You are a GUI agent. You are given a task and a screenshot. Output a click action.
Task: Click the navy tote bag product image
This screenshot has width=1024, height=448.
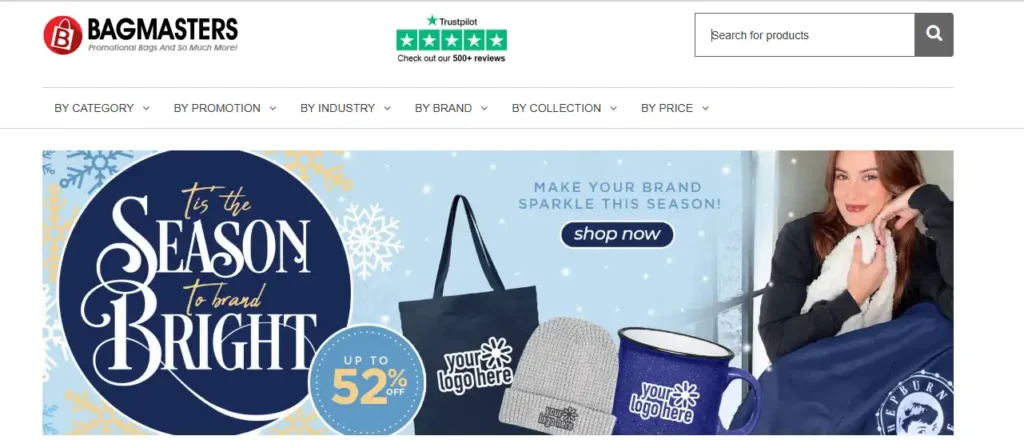pyautogui.click(x=468, y=313)
